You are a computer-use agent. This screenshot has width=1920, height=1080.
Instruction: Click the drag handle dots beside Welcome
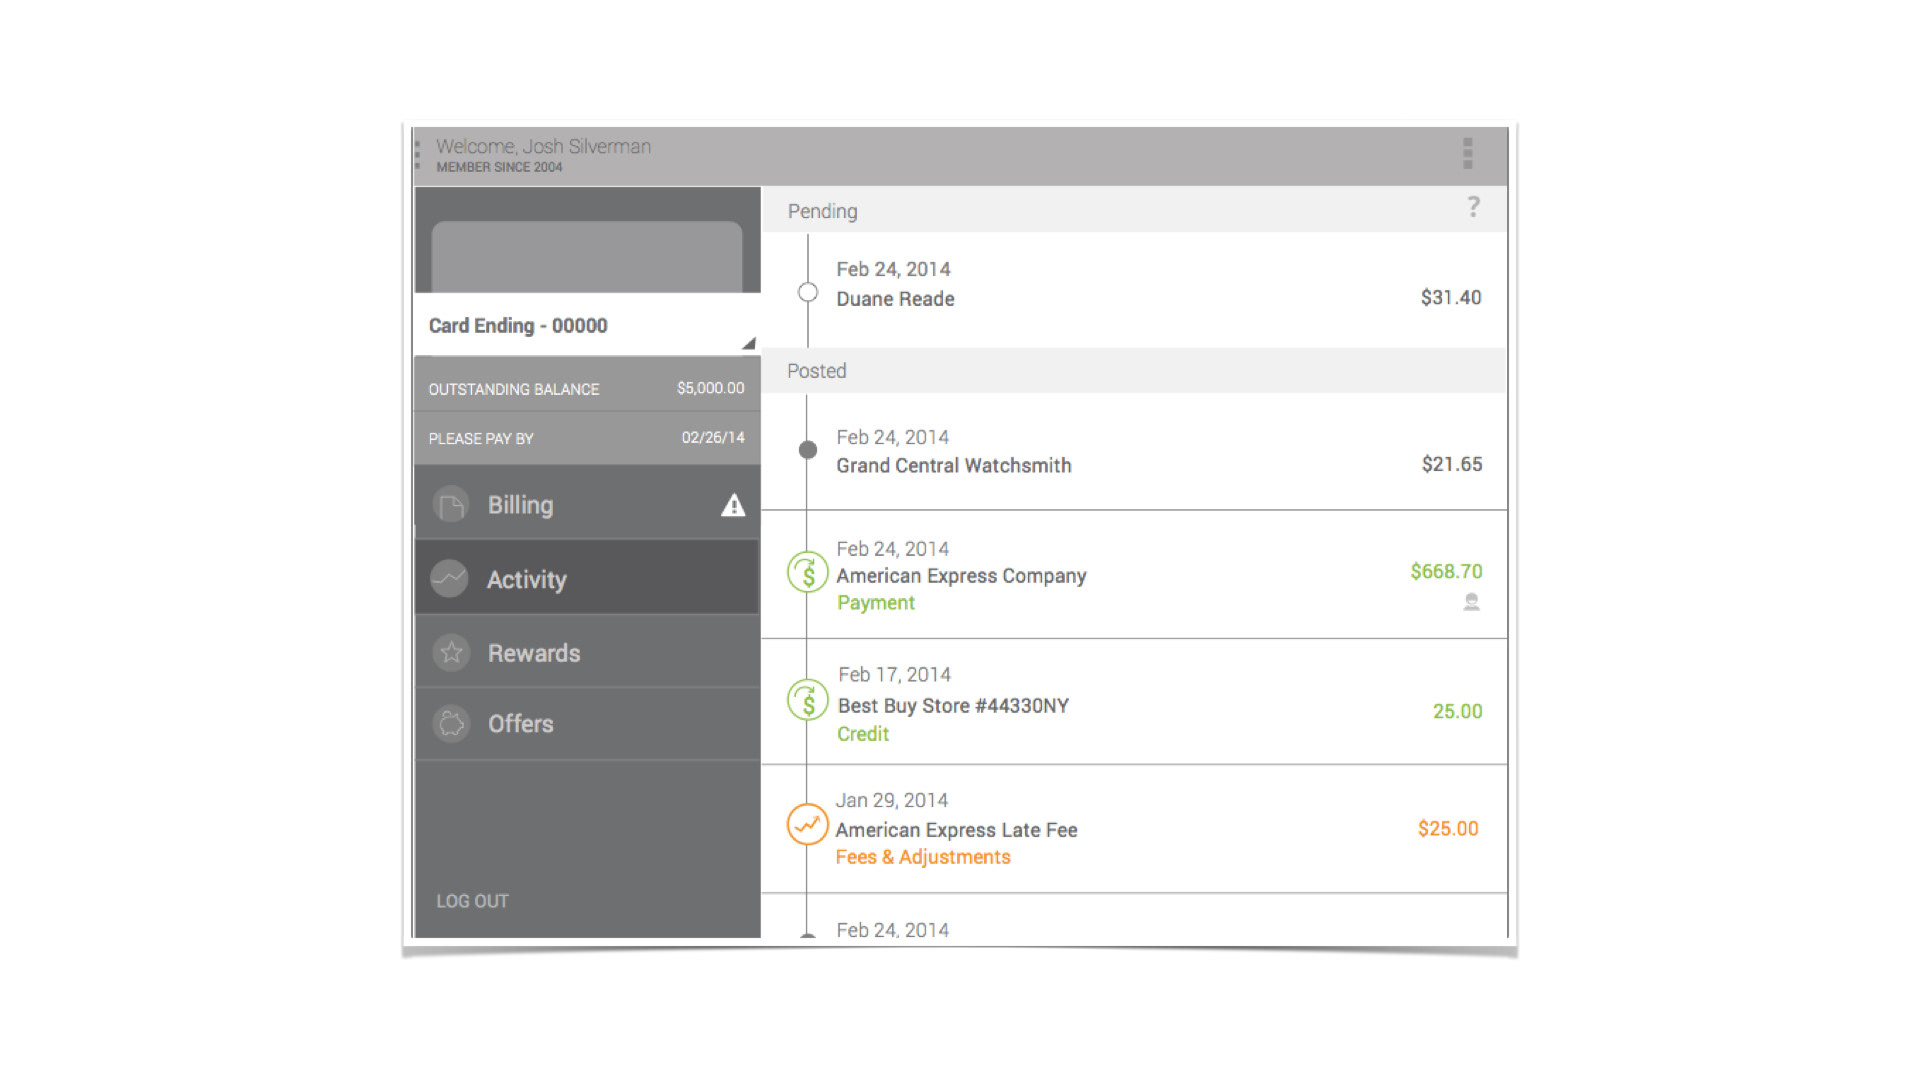417,154
